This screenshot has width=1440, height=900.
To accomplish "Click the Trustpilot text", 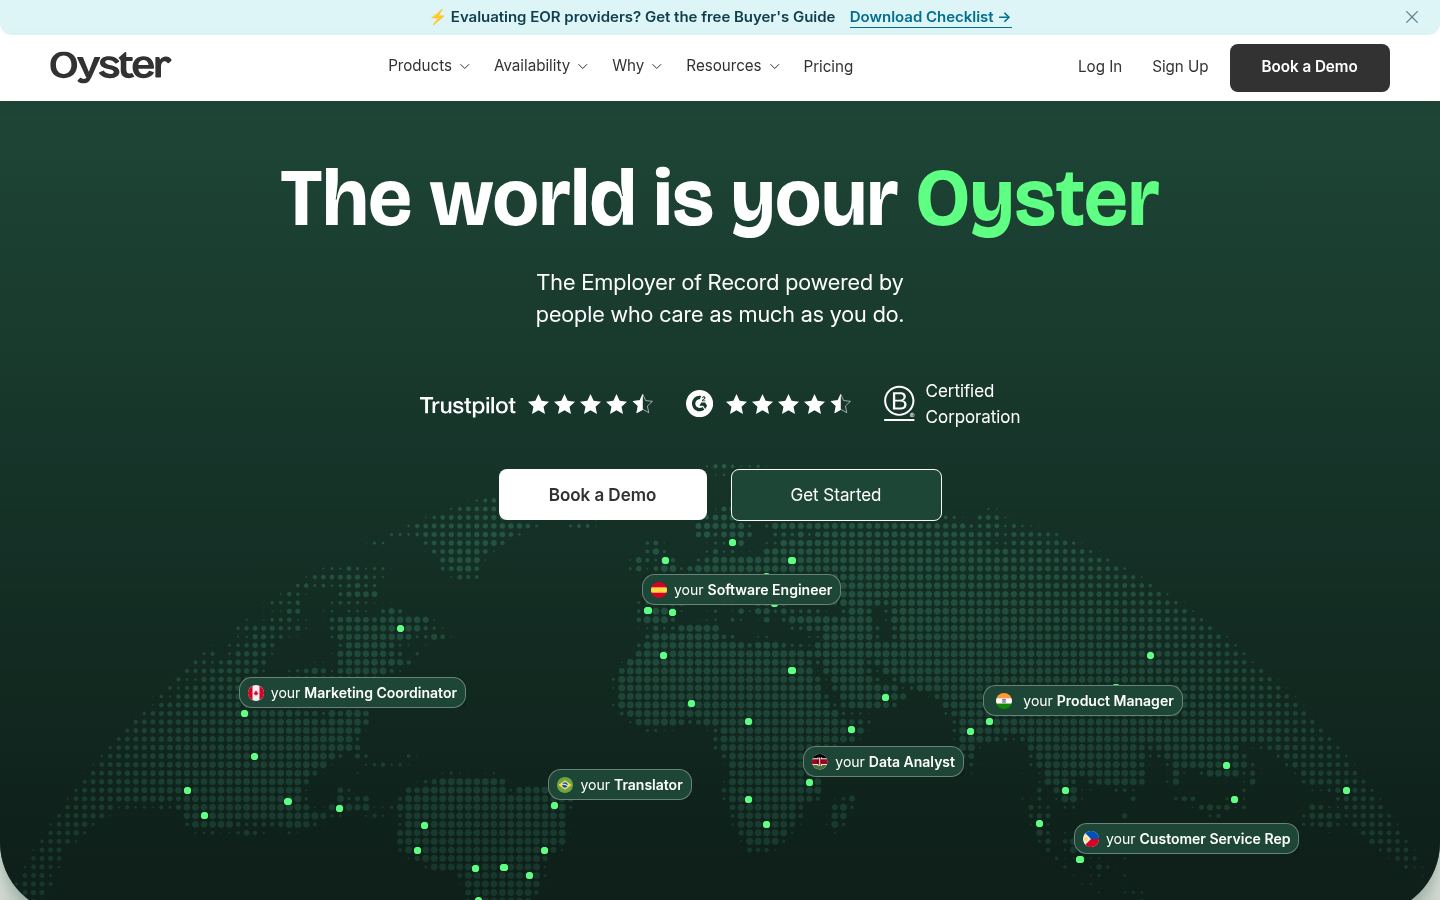I will (467, 405).
